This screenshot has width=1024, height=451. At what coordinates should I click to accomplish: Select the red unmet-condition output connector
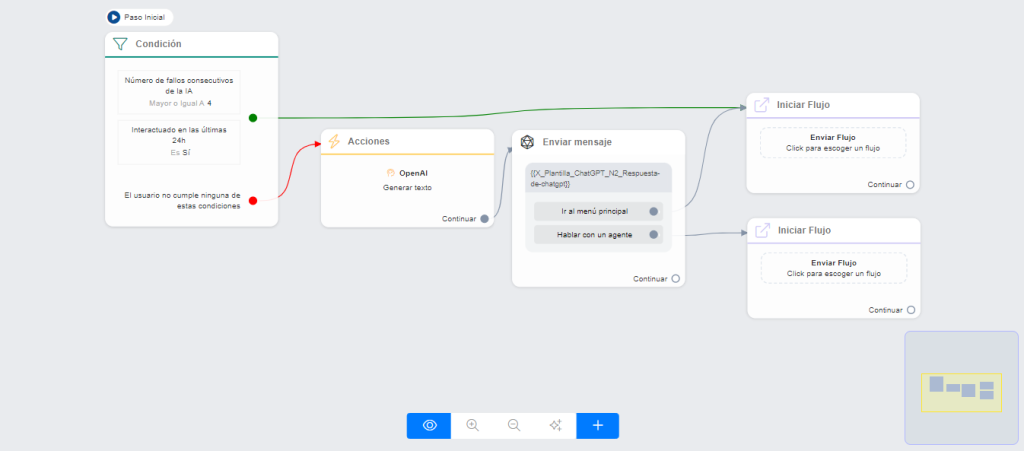253,201
